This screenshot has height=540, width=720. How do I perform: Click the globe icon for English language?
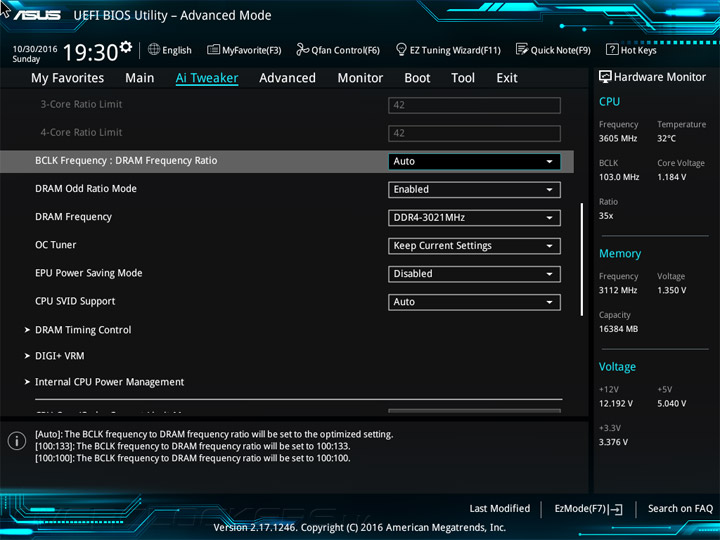pyautogui.click(x=154, y=49)
